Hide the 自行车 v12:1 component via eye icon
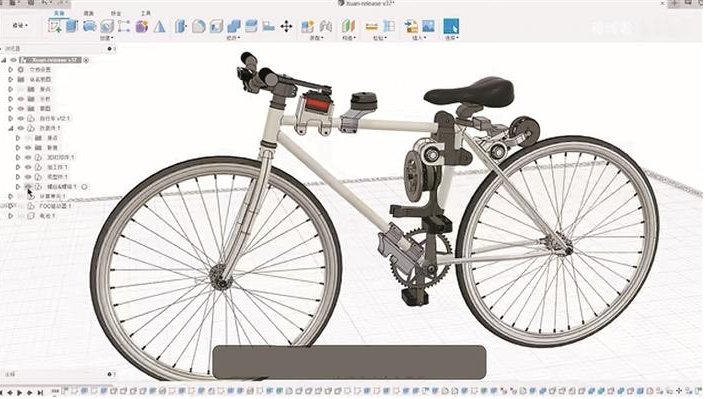This screenshot has height=399, width=705. pos(21,118)
